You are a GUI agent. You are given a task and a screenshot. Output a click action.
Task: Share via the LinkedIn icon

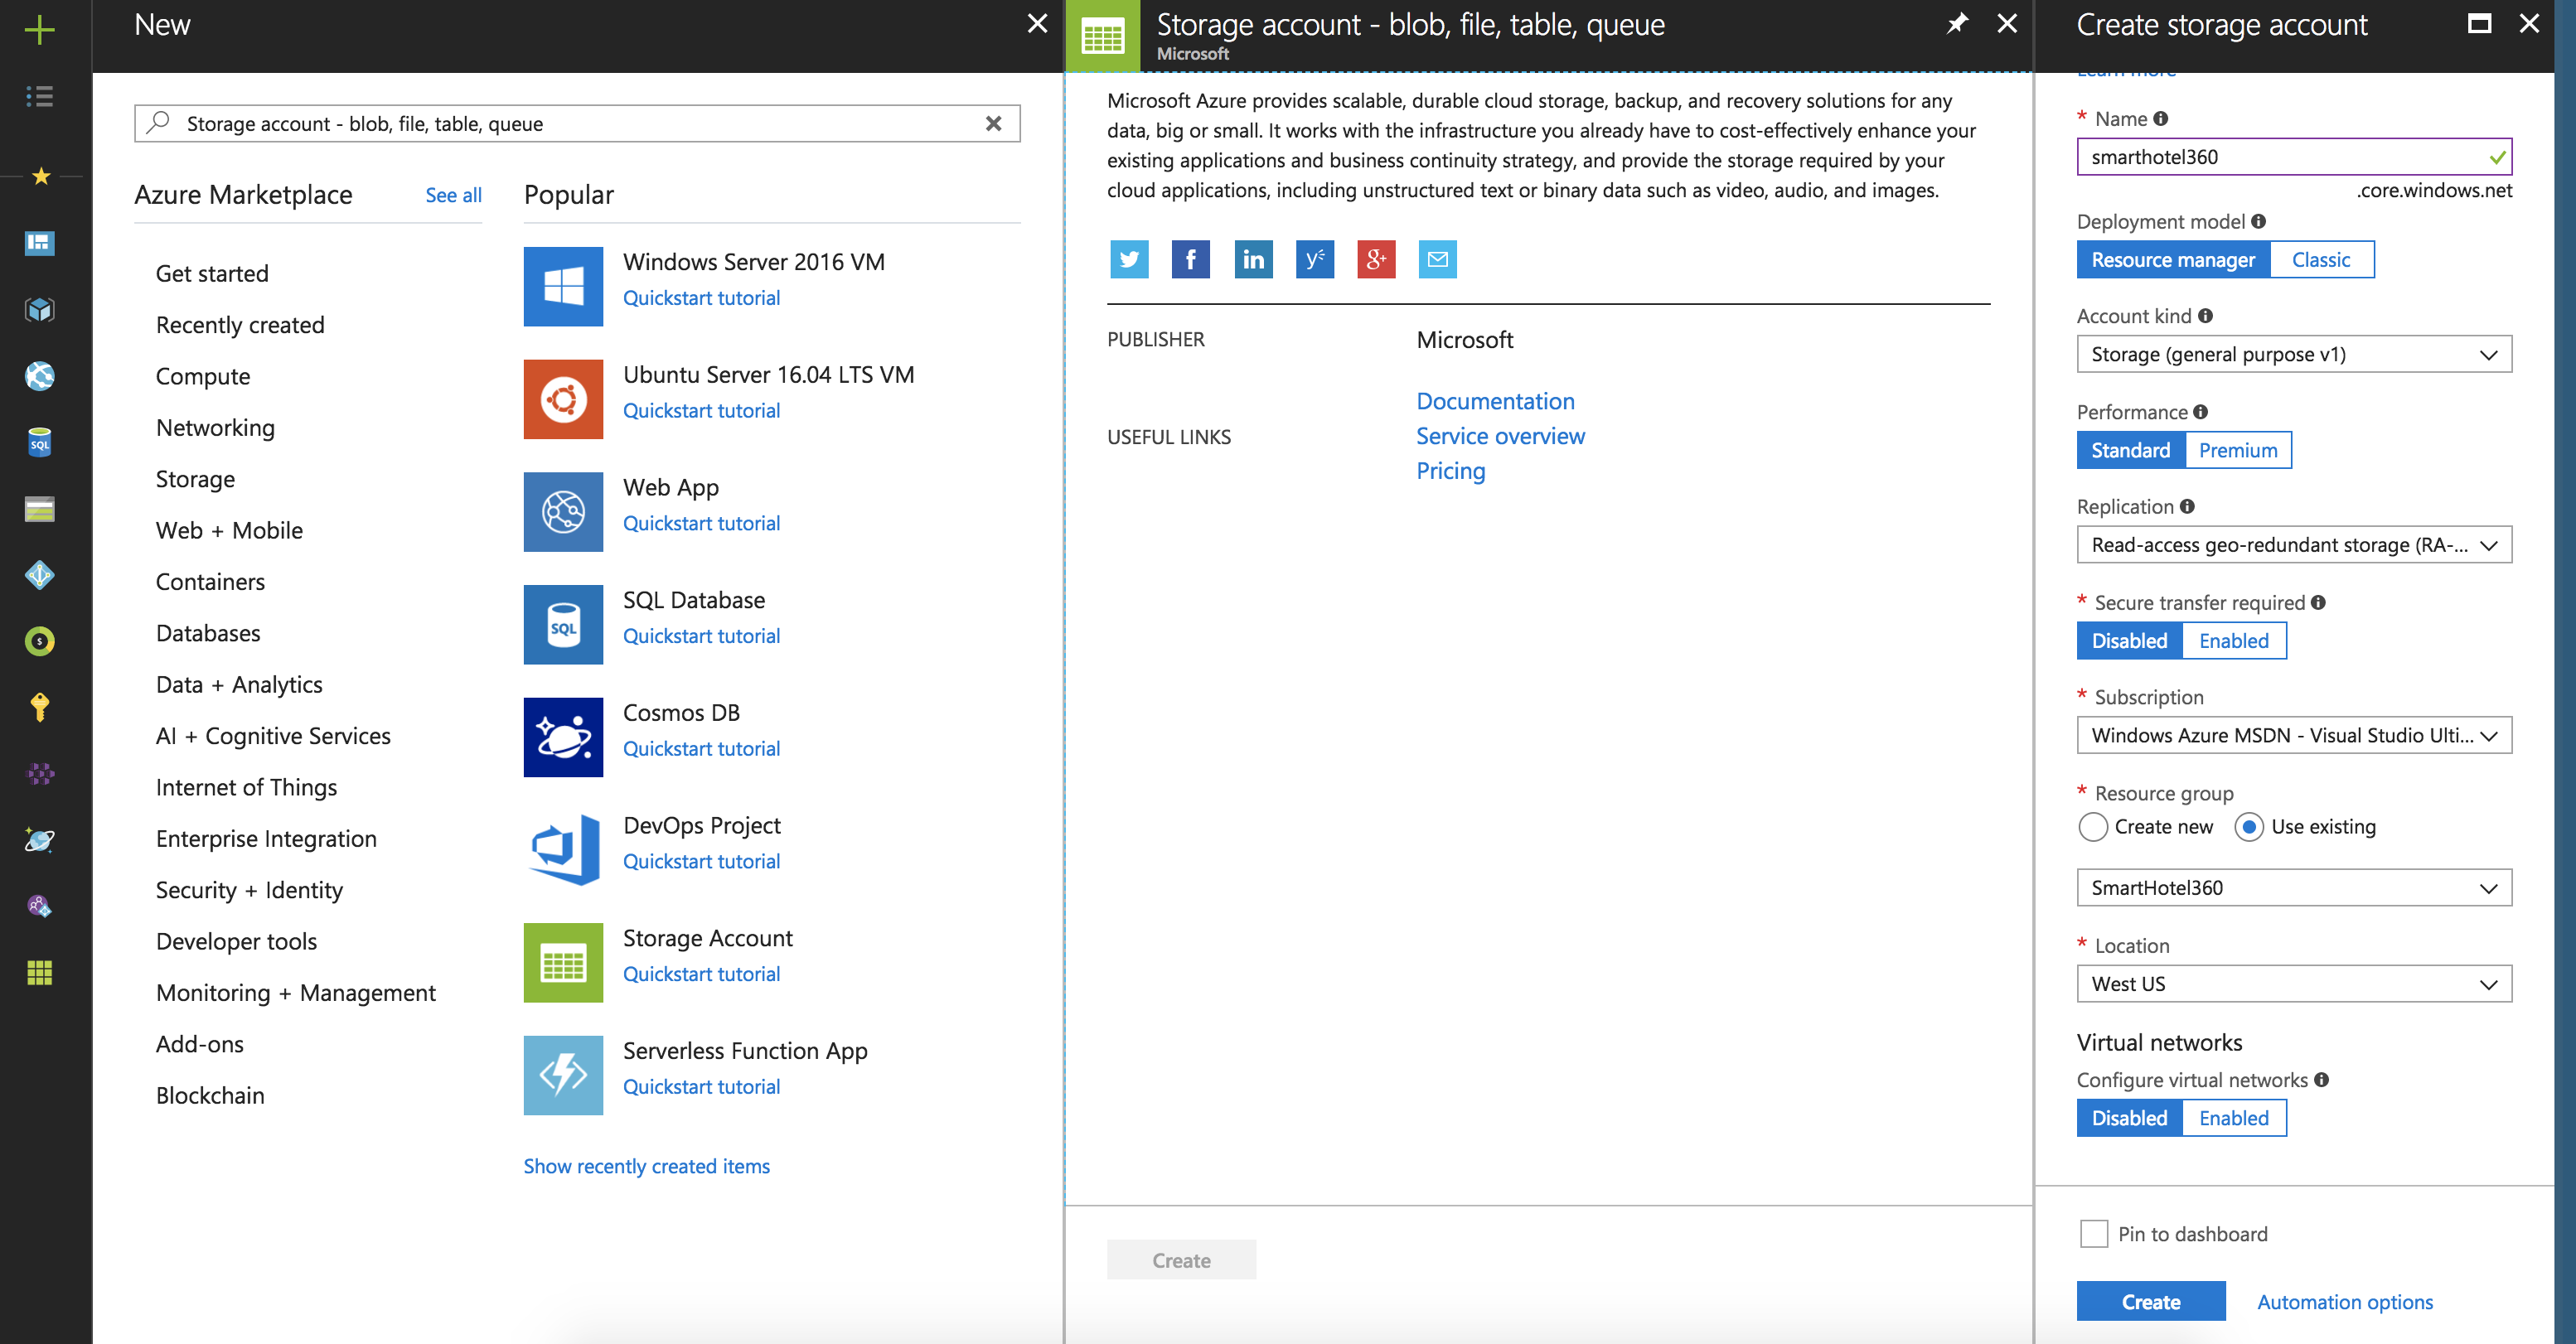[x=1252, y=259]
